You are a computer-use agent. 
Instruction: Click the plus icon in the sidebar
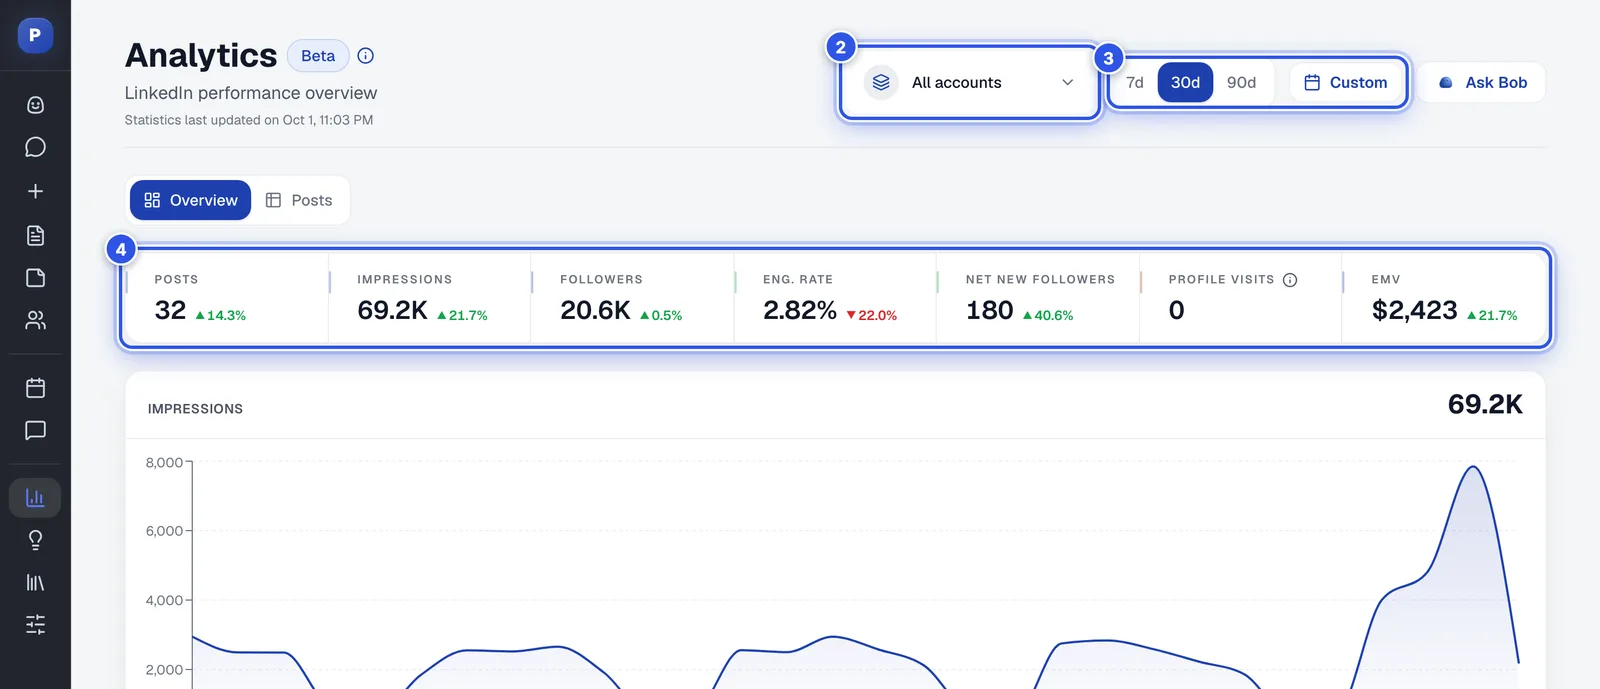(35, 191)
